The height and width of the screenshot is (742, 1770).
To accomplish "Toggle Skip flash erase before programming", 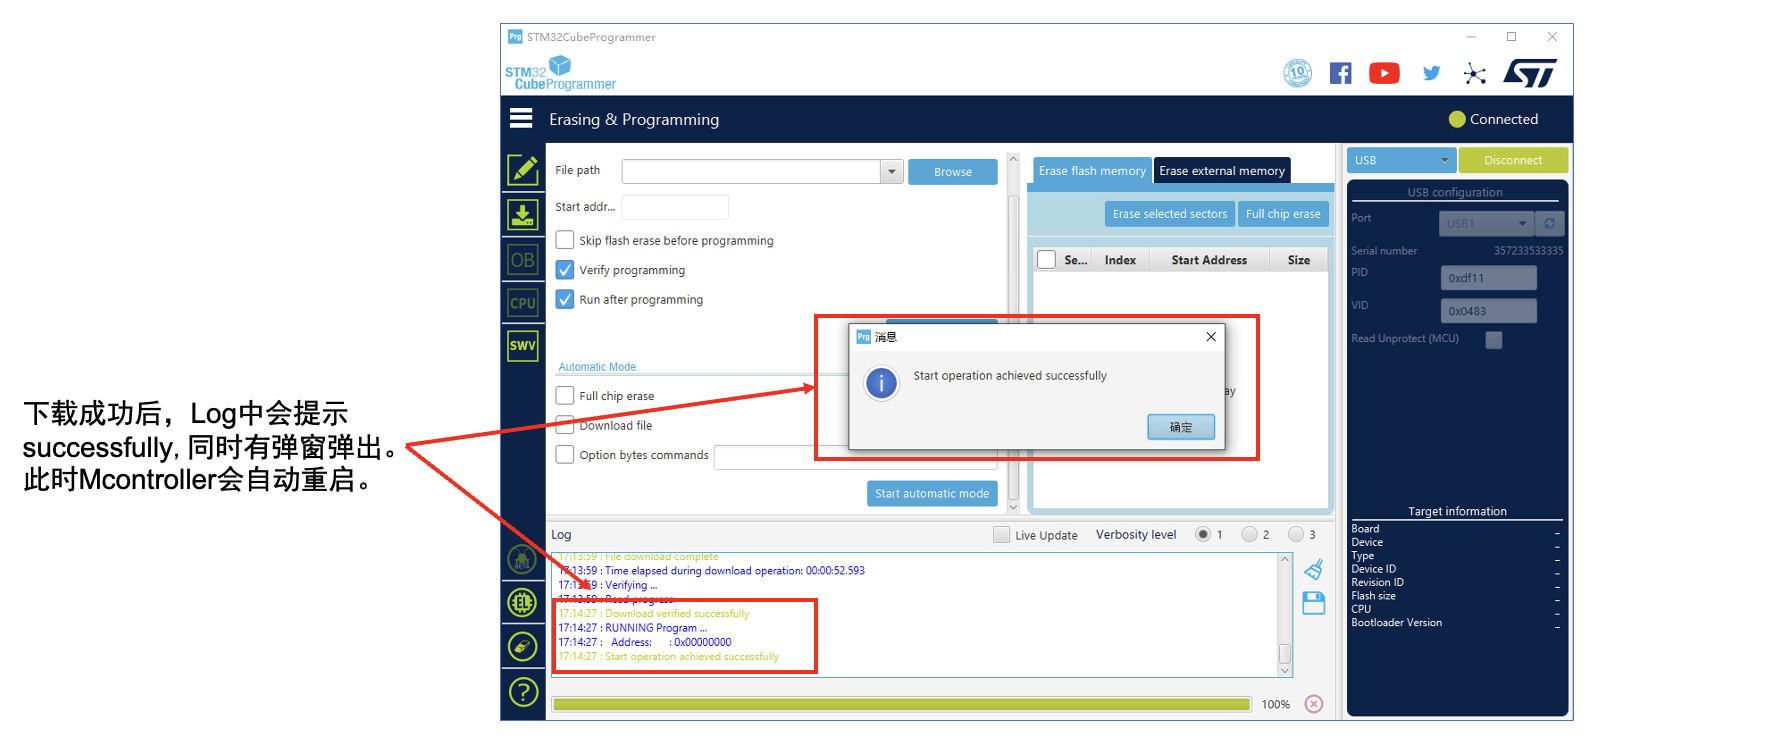I will (565, 241).
